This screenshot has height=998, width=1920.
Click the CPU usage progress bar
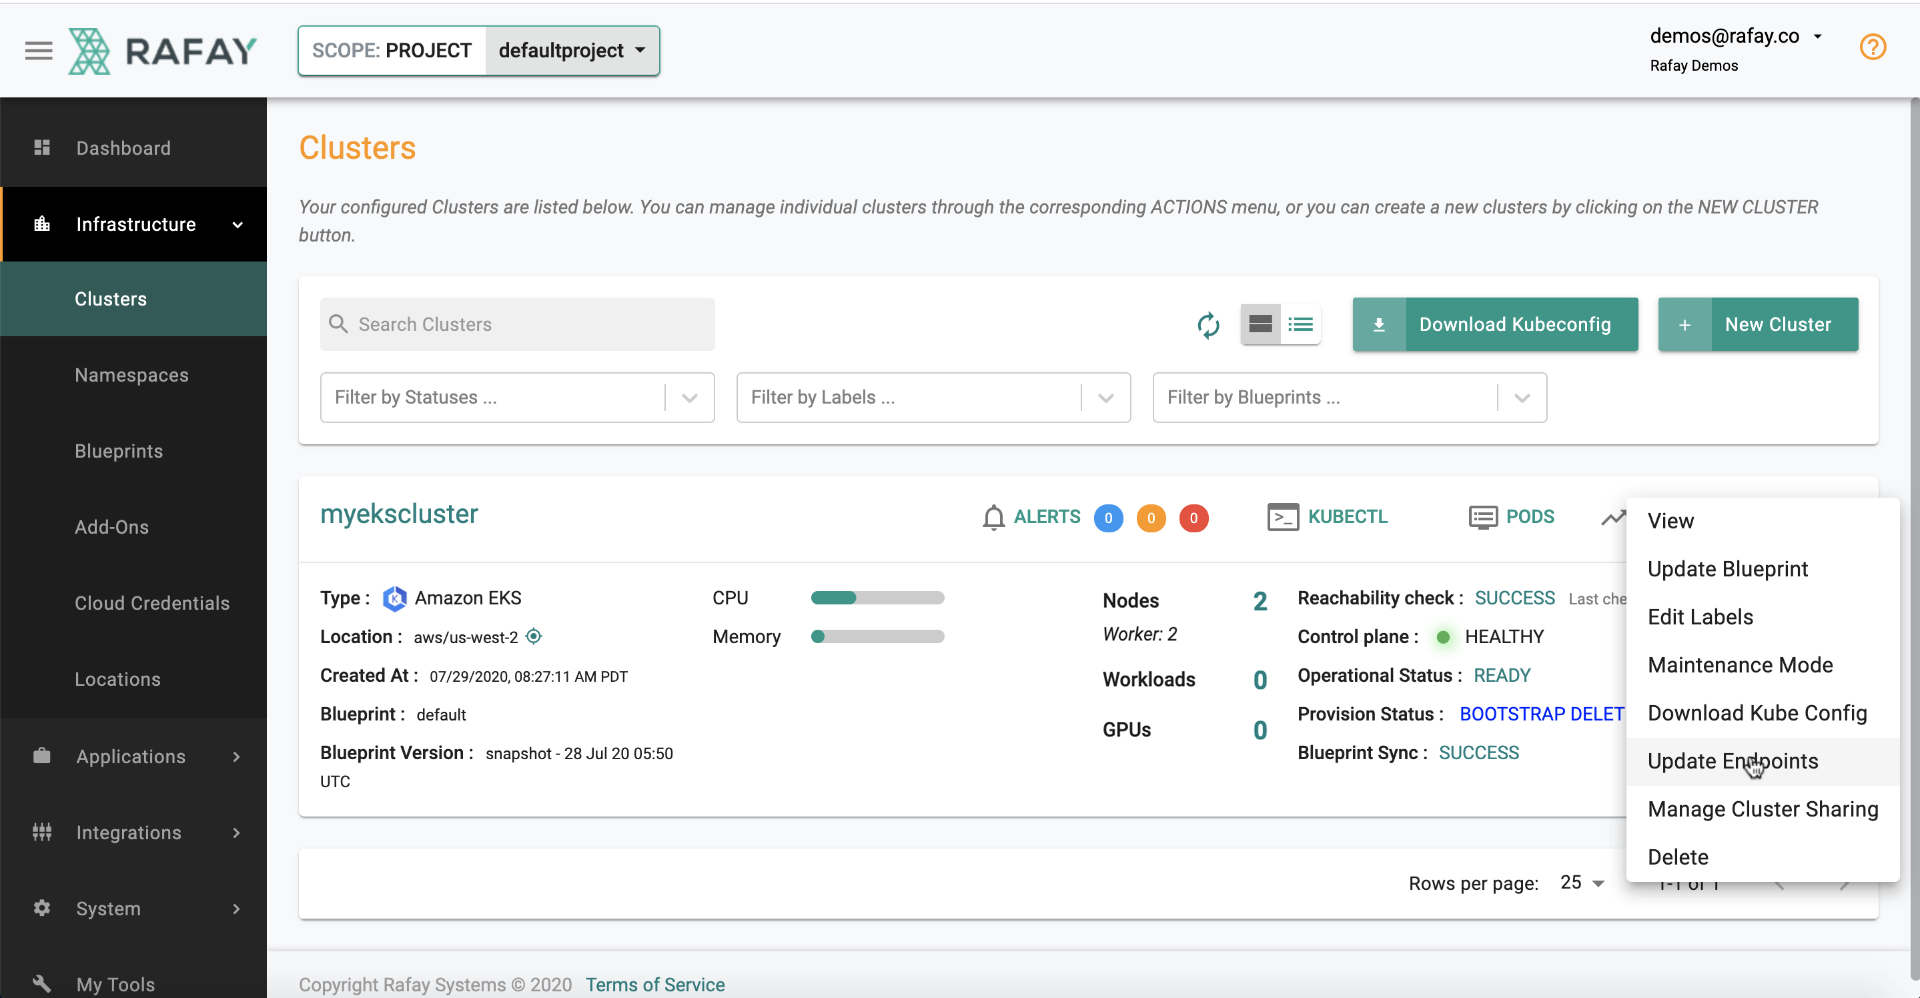pyautogui.click(x=877, y=598)
